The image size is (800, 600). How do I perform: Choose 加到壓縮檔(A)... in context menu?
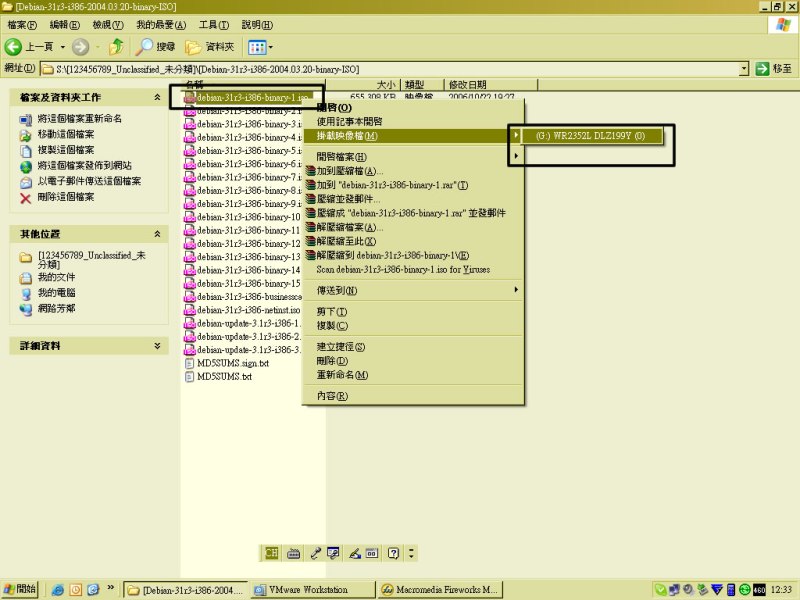point(413,171)
